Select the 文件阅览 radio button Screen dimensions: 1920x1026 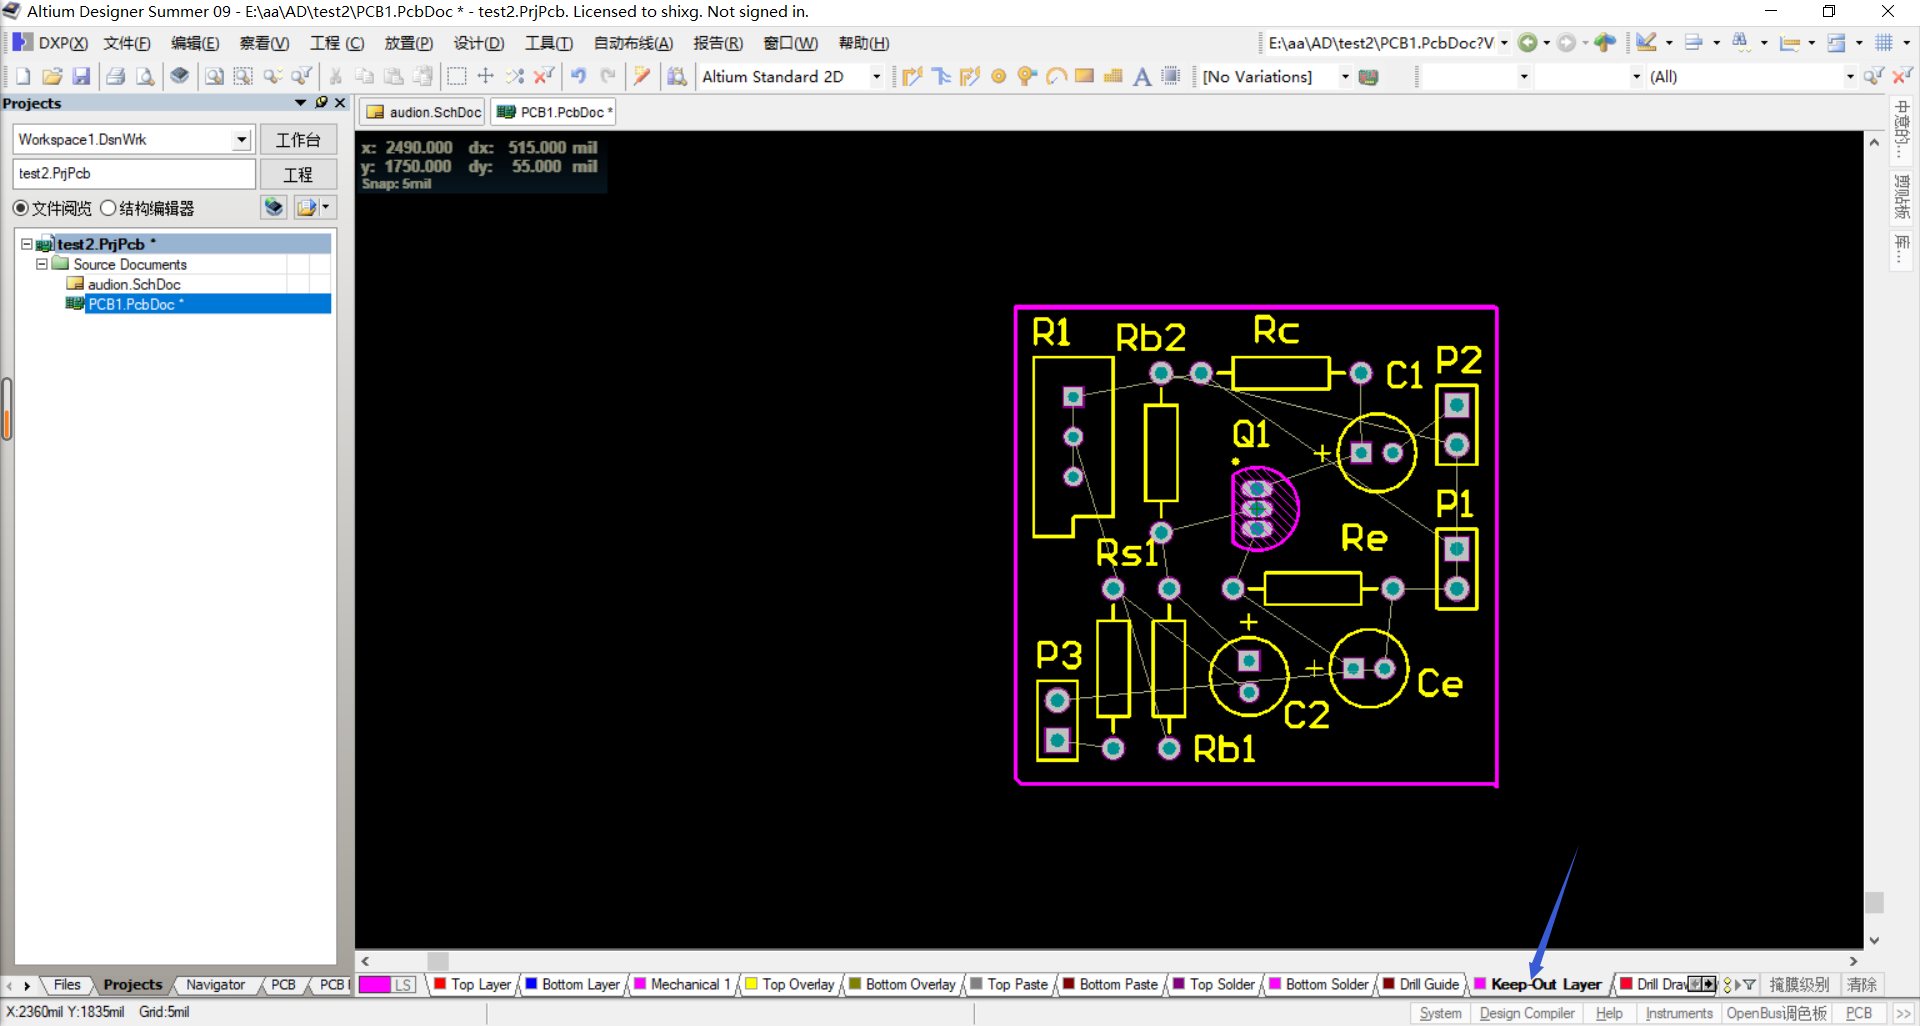21,208
